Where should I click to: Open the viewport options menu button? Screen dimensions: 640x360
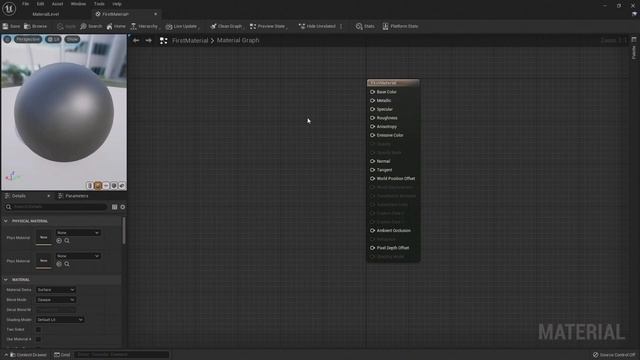(x=7, y=39)
